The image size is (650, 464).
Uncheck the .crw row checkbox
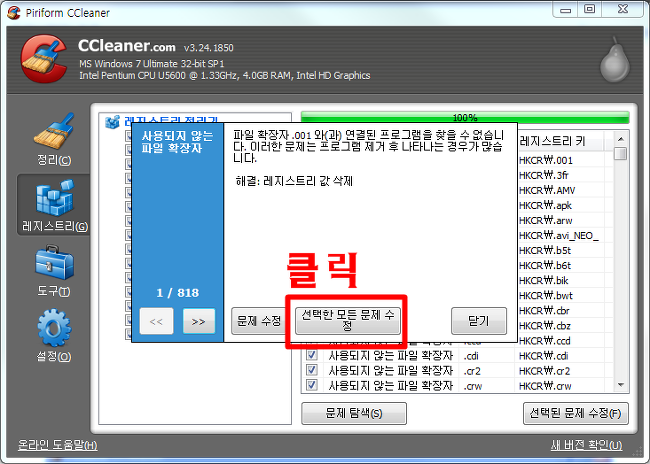(312, 385)
